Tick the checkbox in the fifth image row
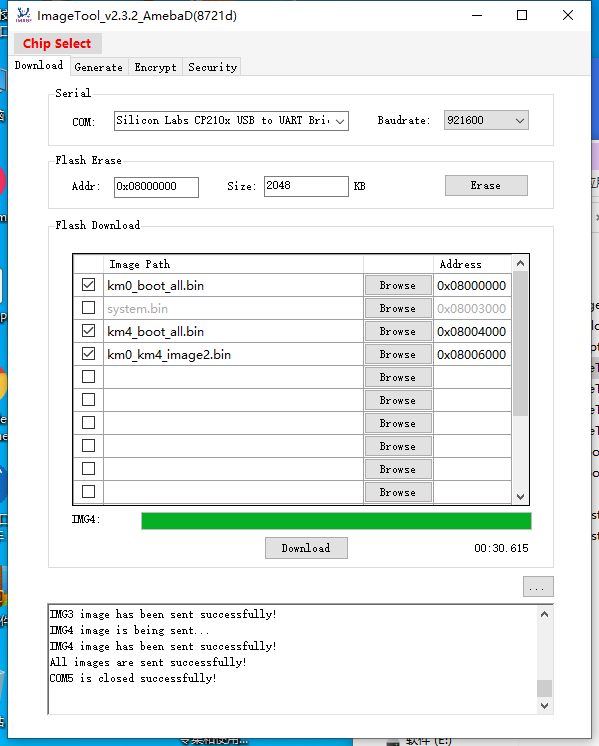The height and width of the screenshot is (746, 599). (88, 377)
